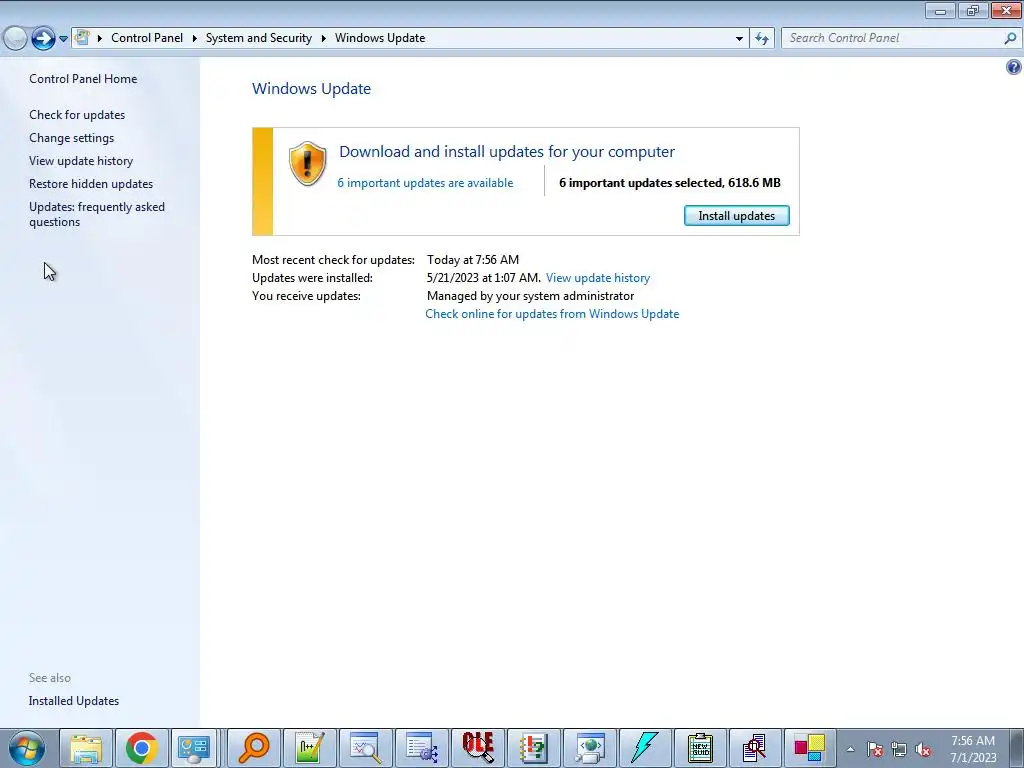Open Change settings in left pane

[71, 138]
